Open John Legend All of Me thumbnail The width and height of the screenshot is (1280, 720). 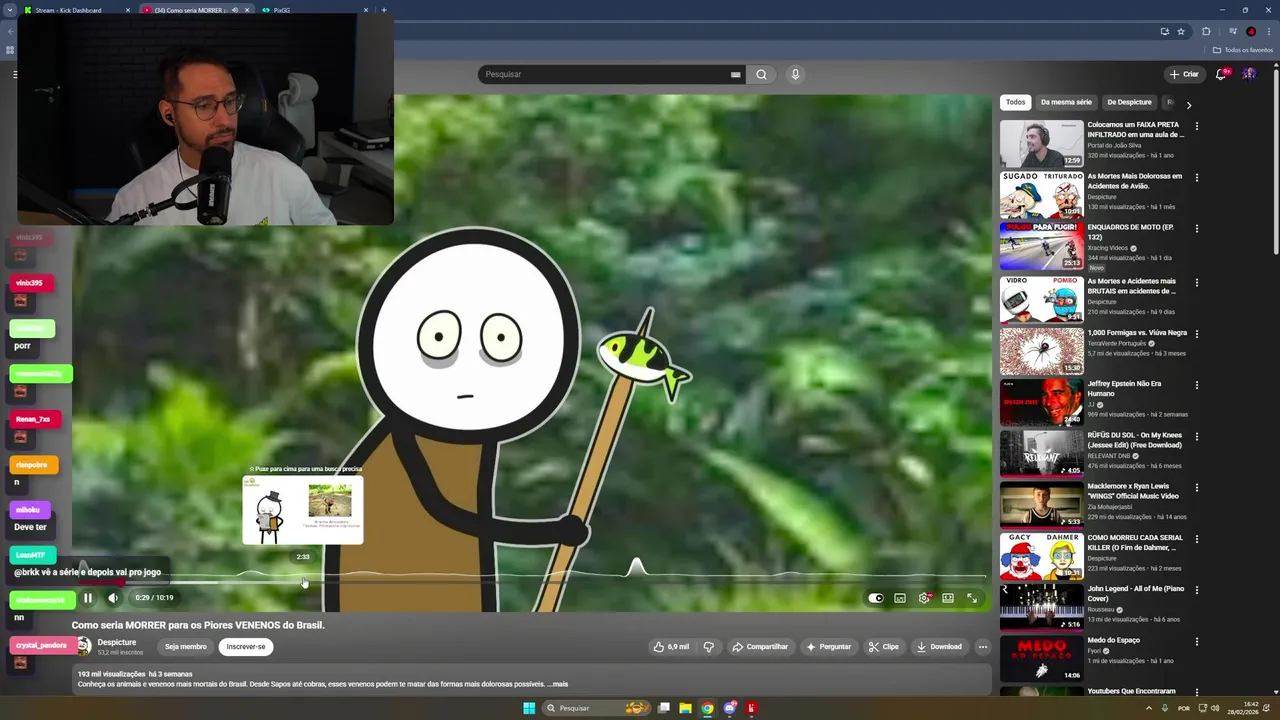point(1041,607)
